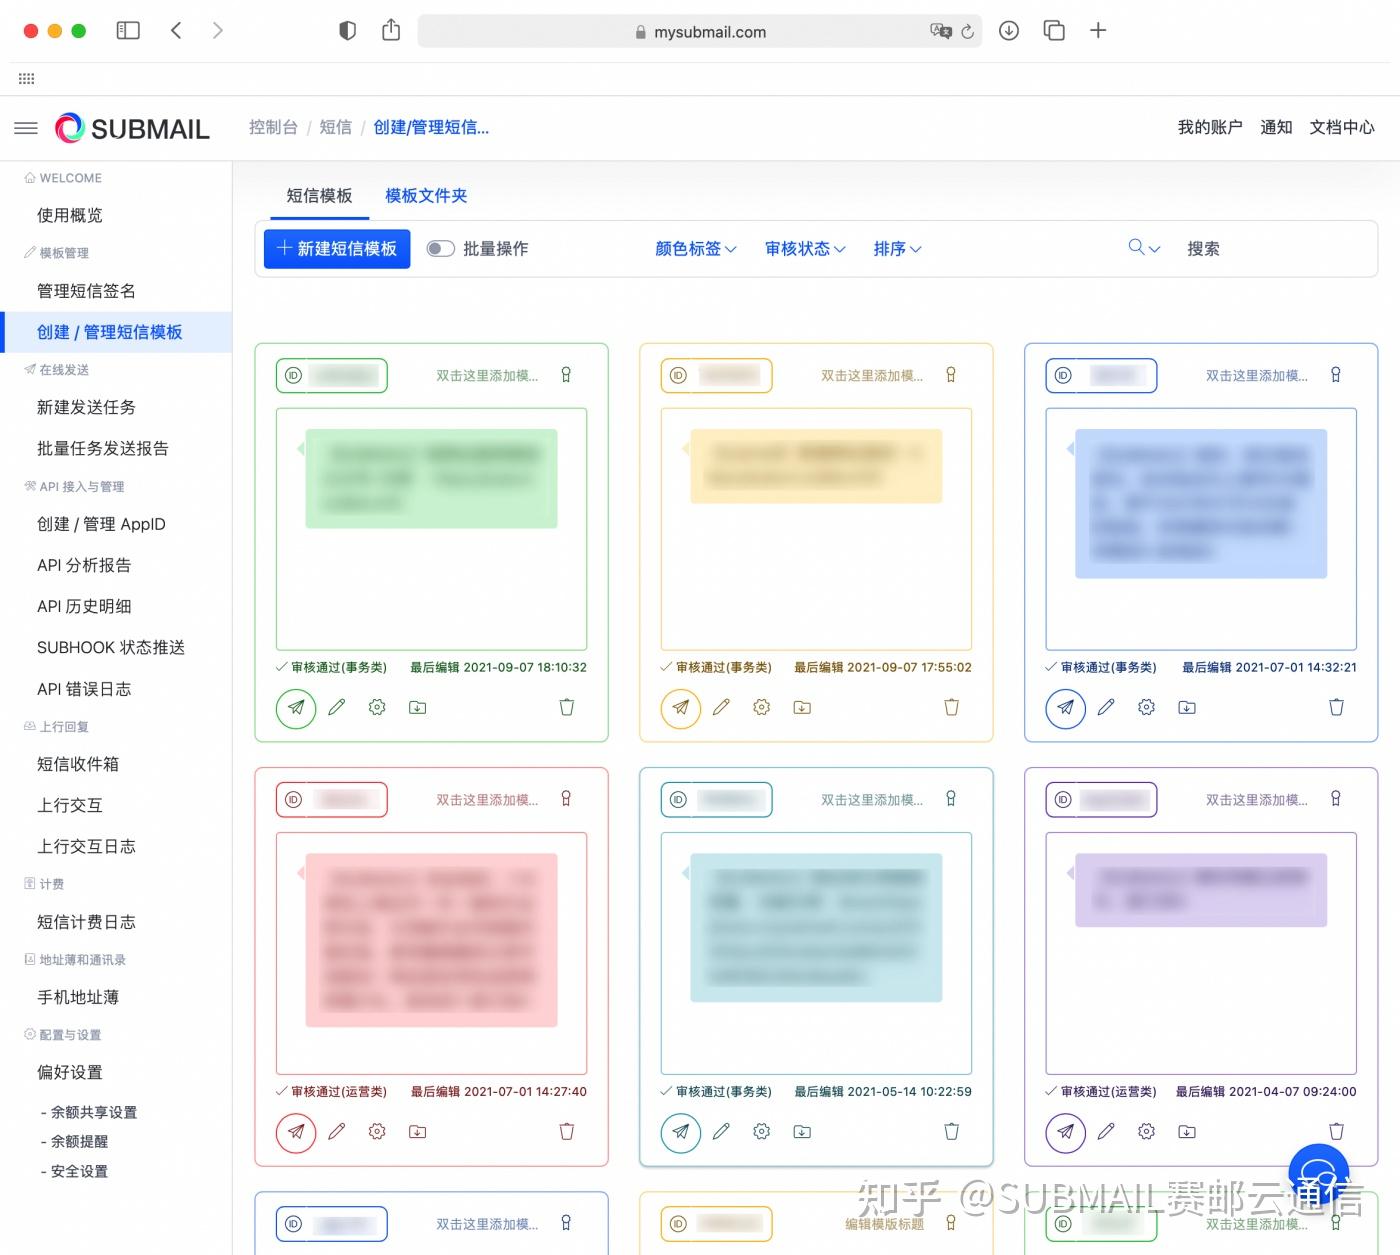Show Safari sidebar

(x=128, y=31)
